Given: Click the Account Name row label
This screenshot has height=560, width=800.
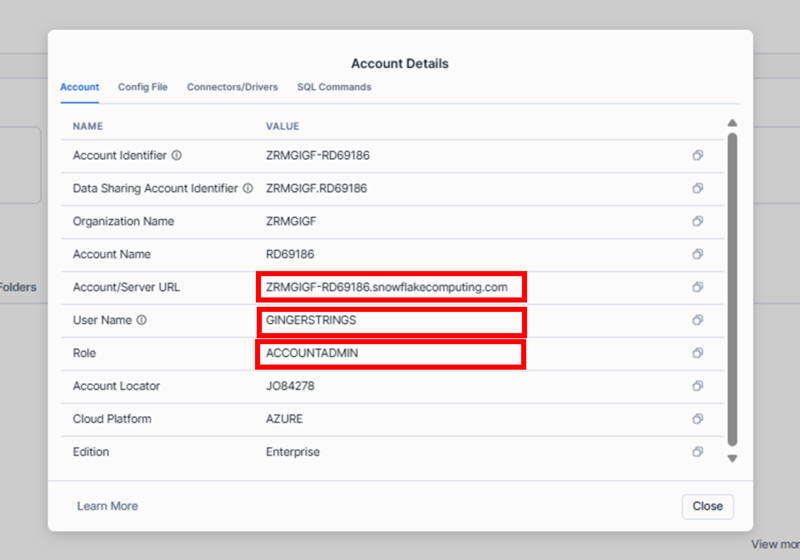Looking at the screenshot, I should [112, 254].
